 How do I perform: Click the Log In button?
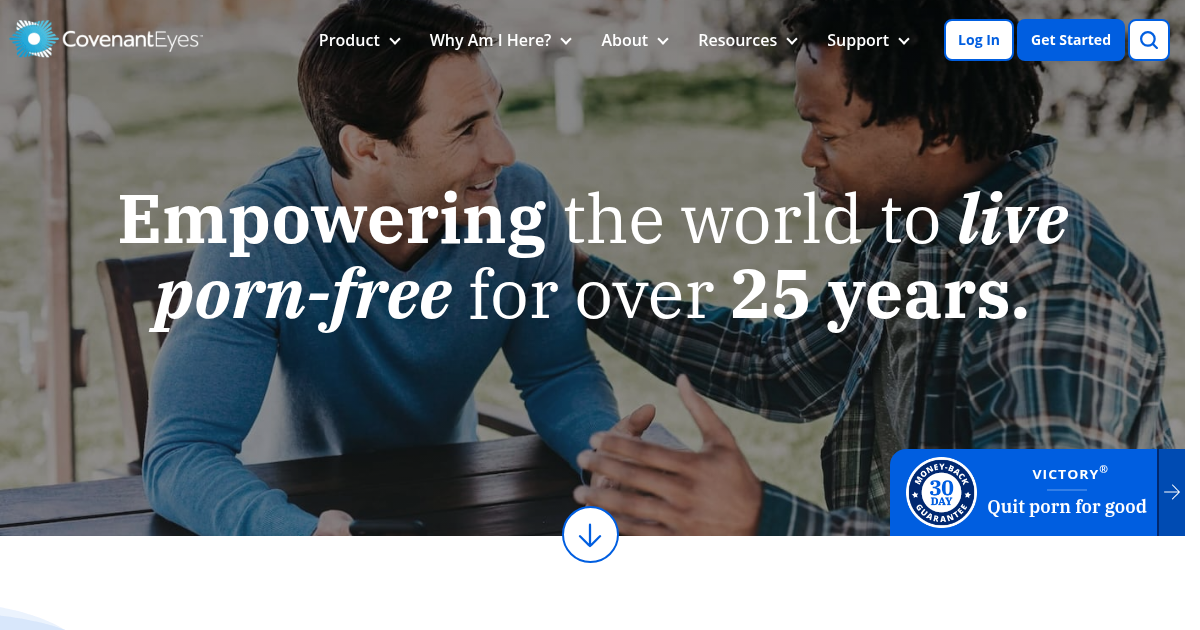(979, 40)
